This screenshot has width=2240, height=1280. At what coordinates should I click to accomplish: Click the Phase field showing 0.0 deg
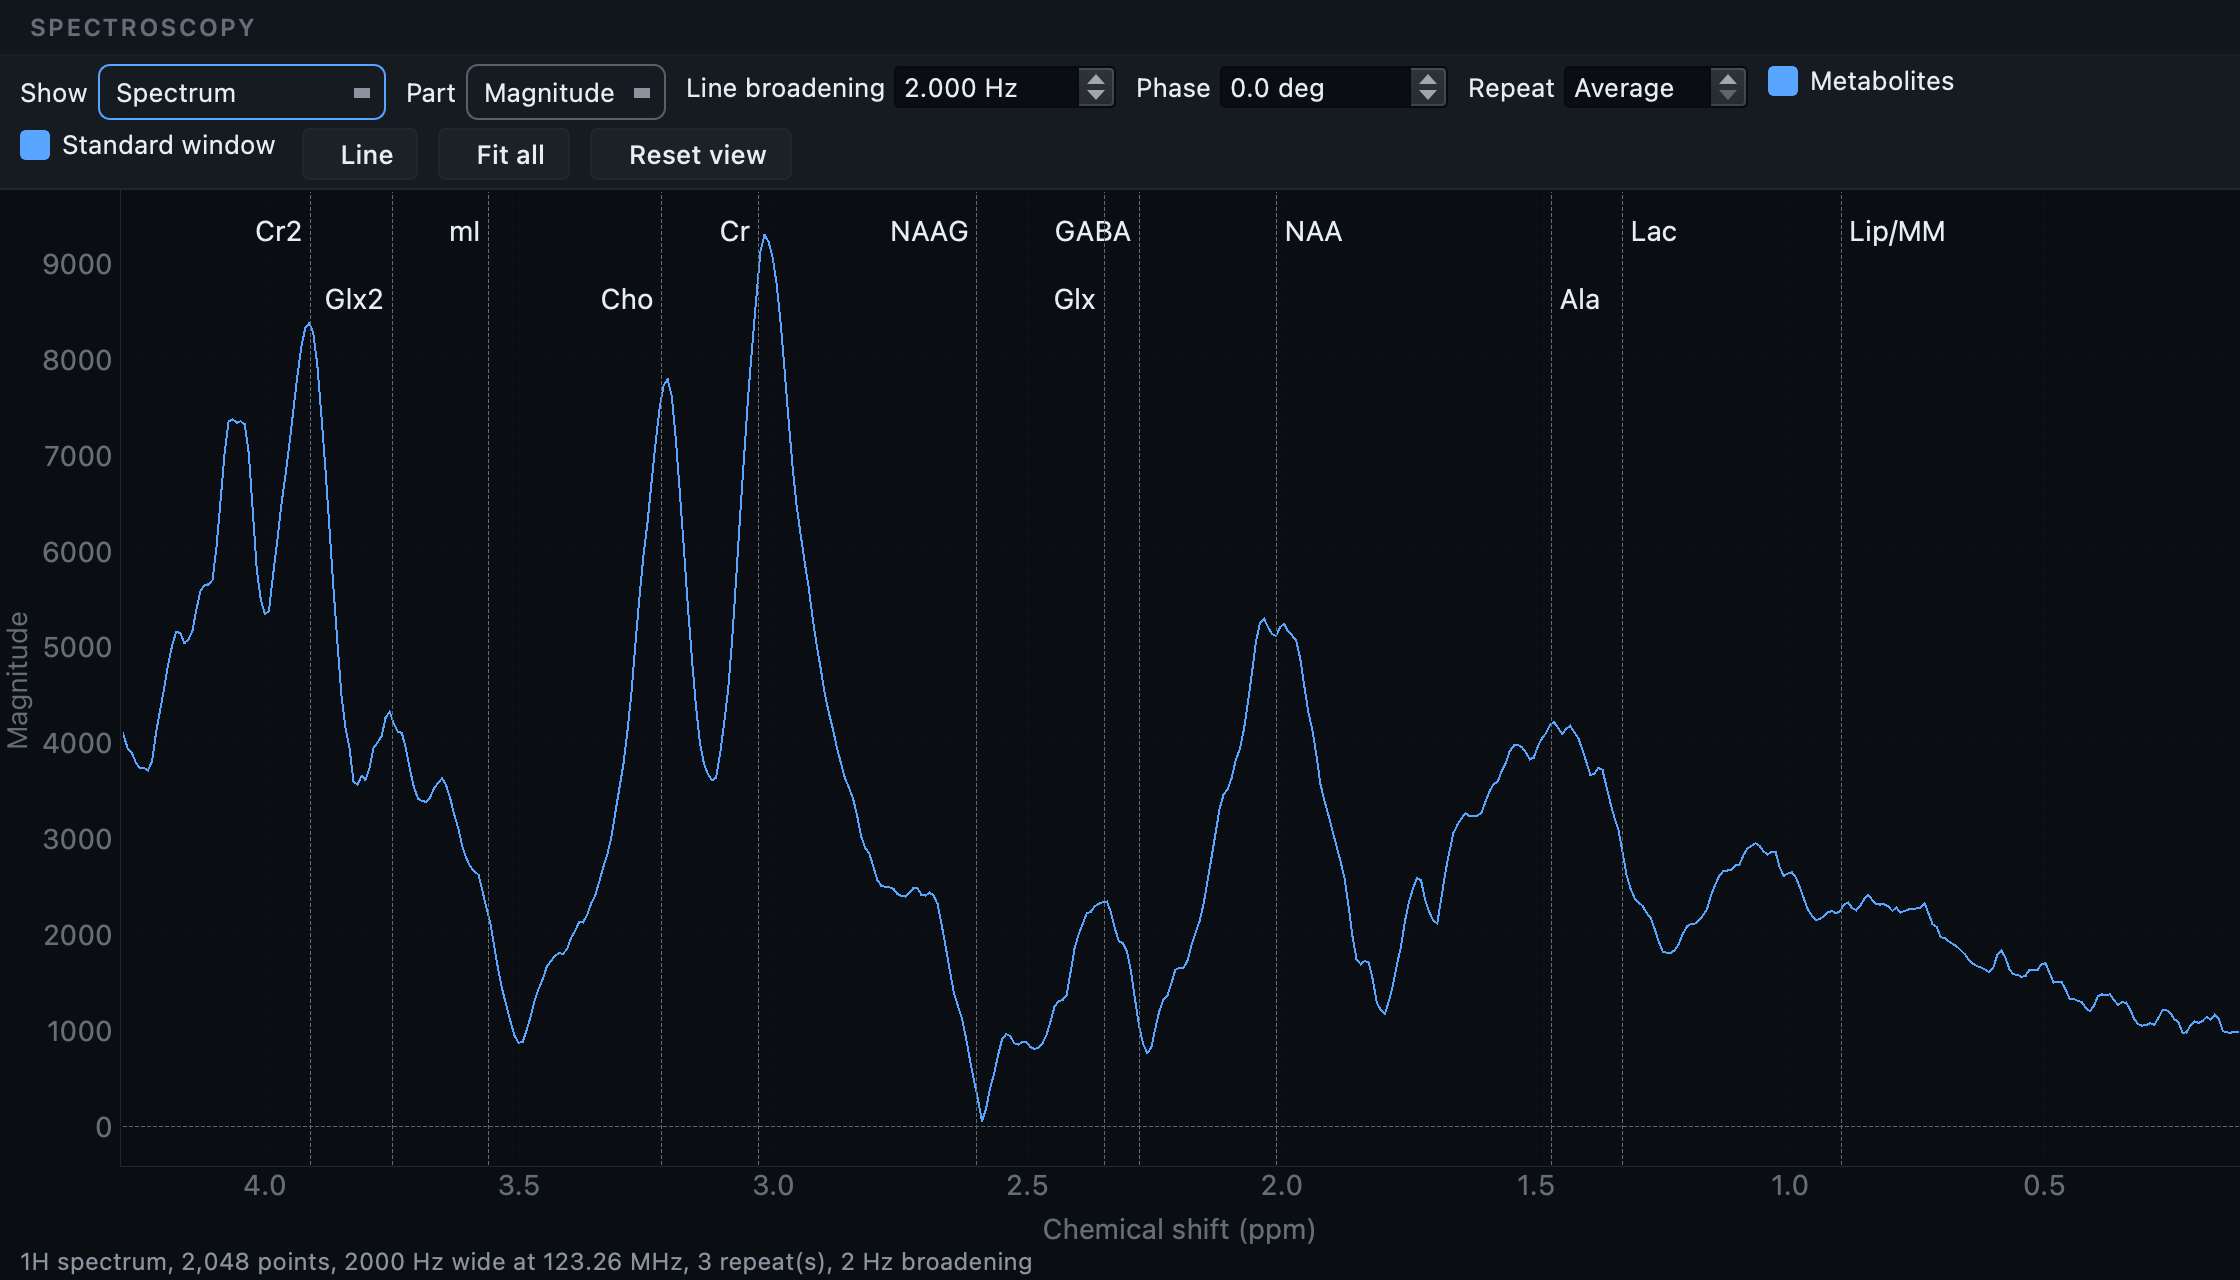tap(1316, 88)
